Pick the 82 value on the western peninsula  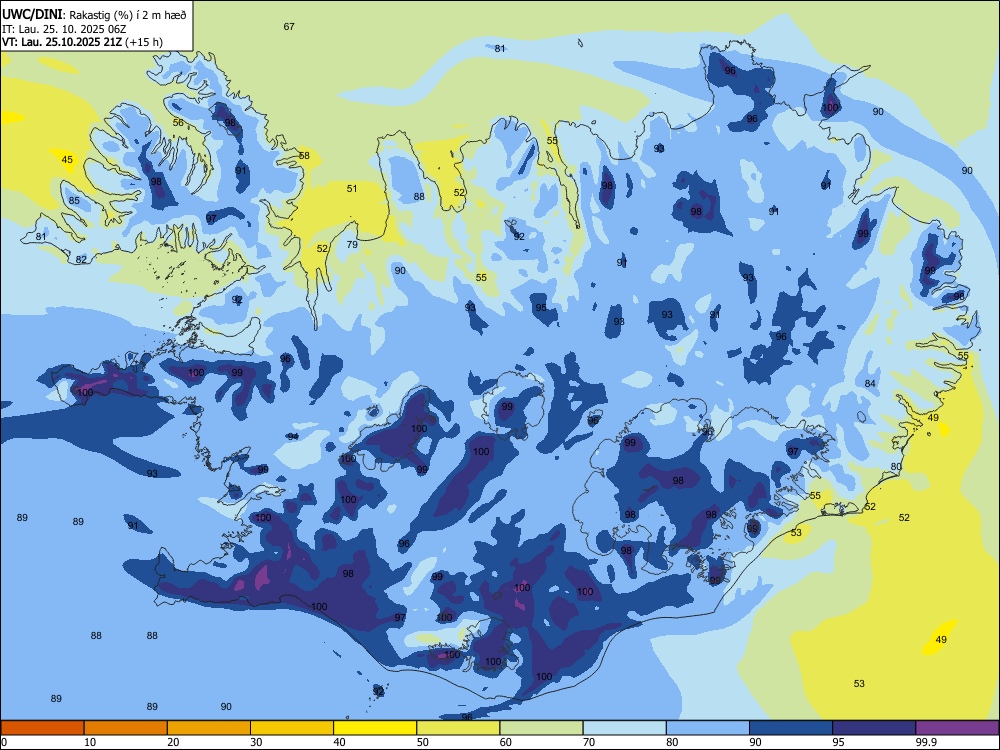click(81, 260)
